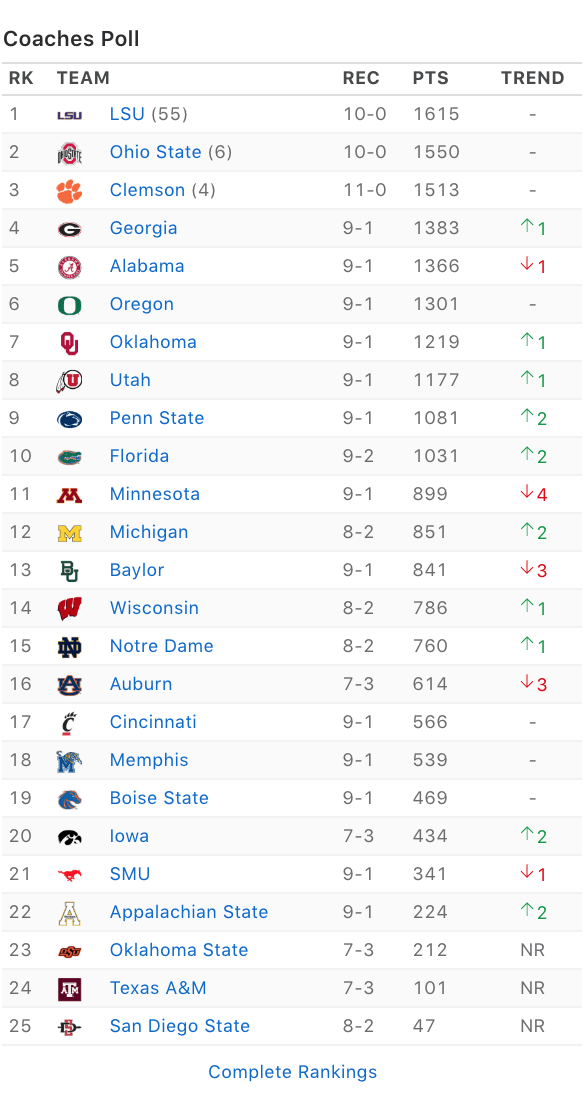This screenshot has height=1098, width=588.
Task: Open the Alabama team link
Action: [x=147, y=266]
